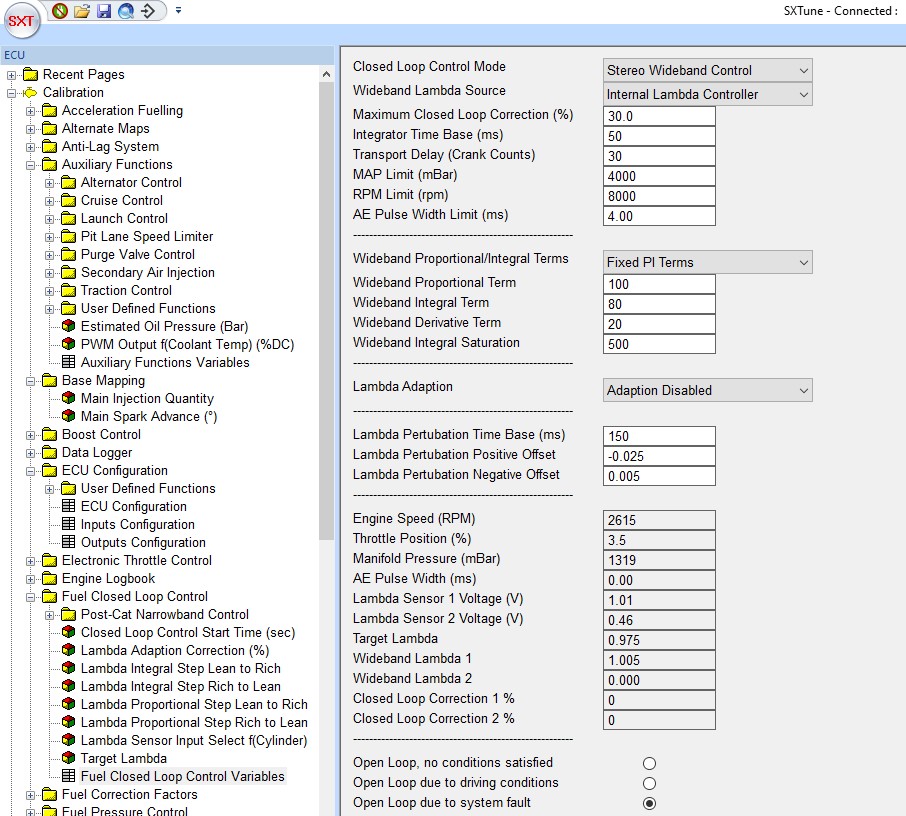
Task: Select Open Loop due to system fault
Action: tap(650, 803)
